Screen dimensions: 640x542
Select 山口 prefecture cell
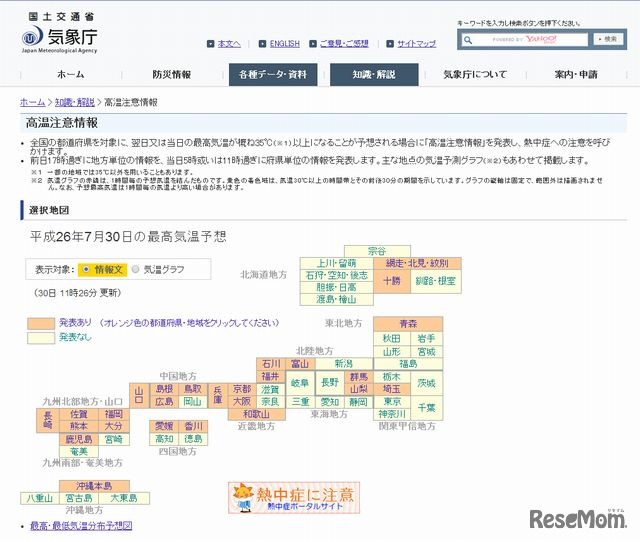pyautogui.click(x=139, y=395)
